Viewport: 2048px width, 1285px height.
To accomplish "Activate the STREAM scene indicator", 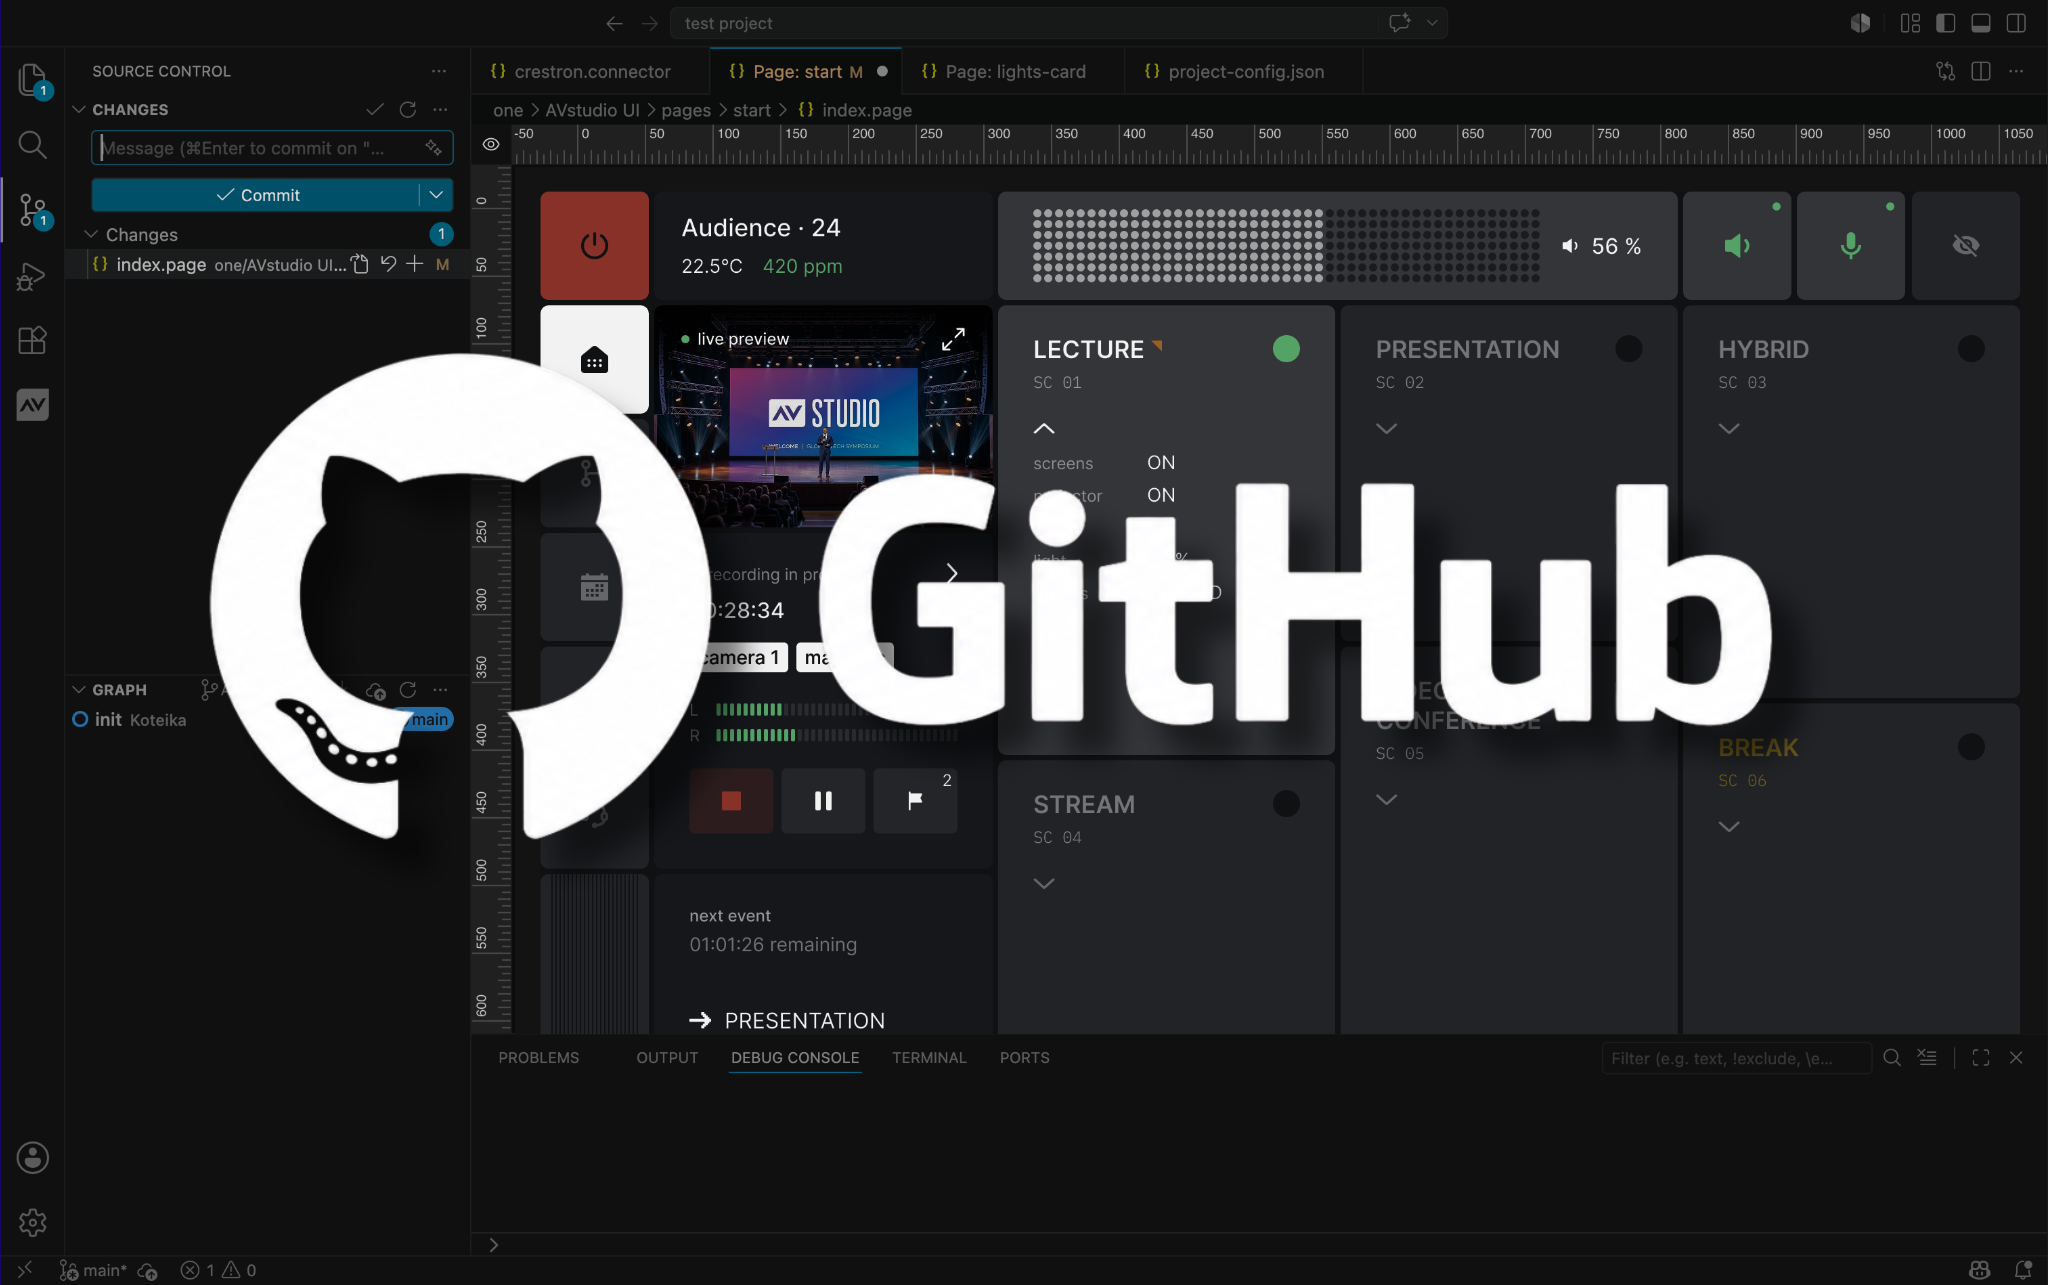I will point(1286,803).
